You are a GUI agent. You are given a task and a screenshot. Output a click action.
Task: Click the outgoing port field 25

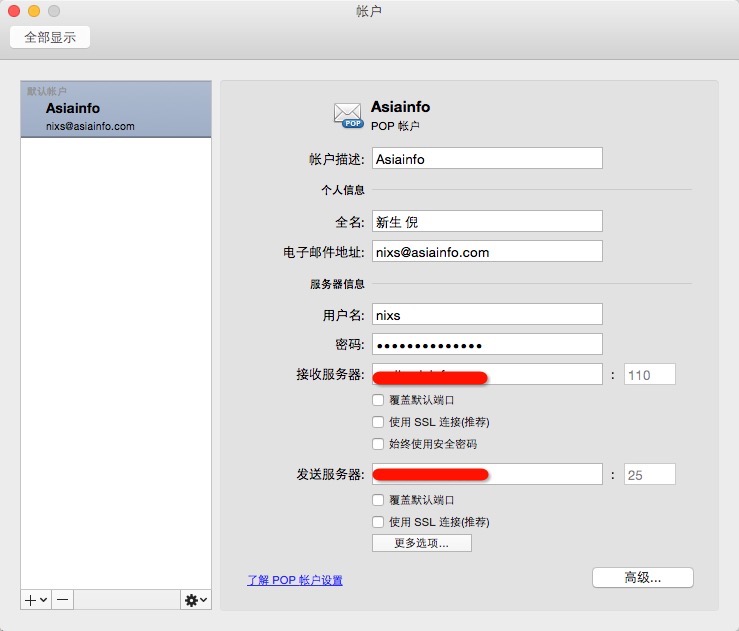[x=649, y=474]
